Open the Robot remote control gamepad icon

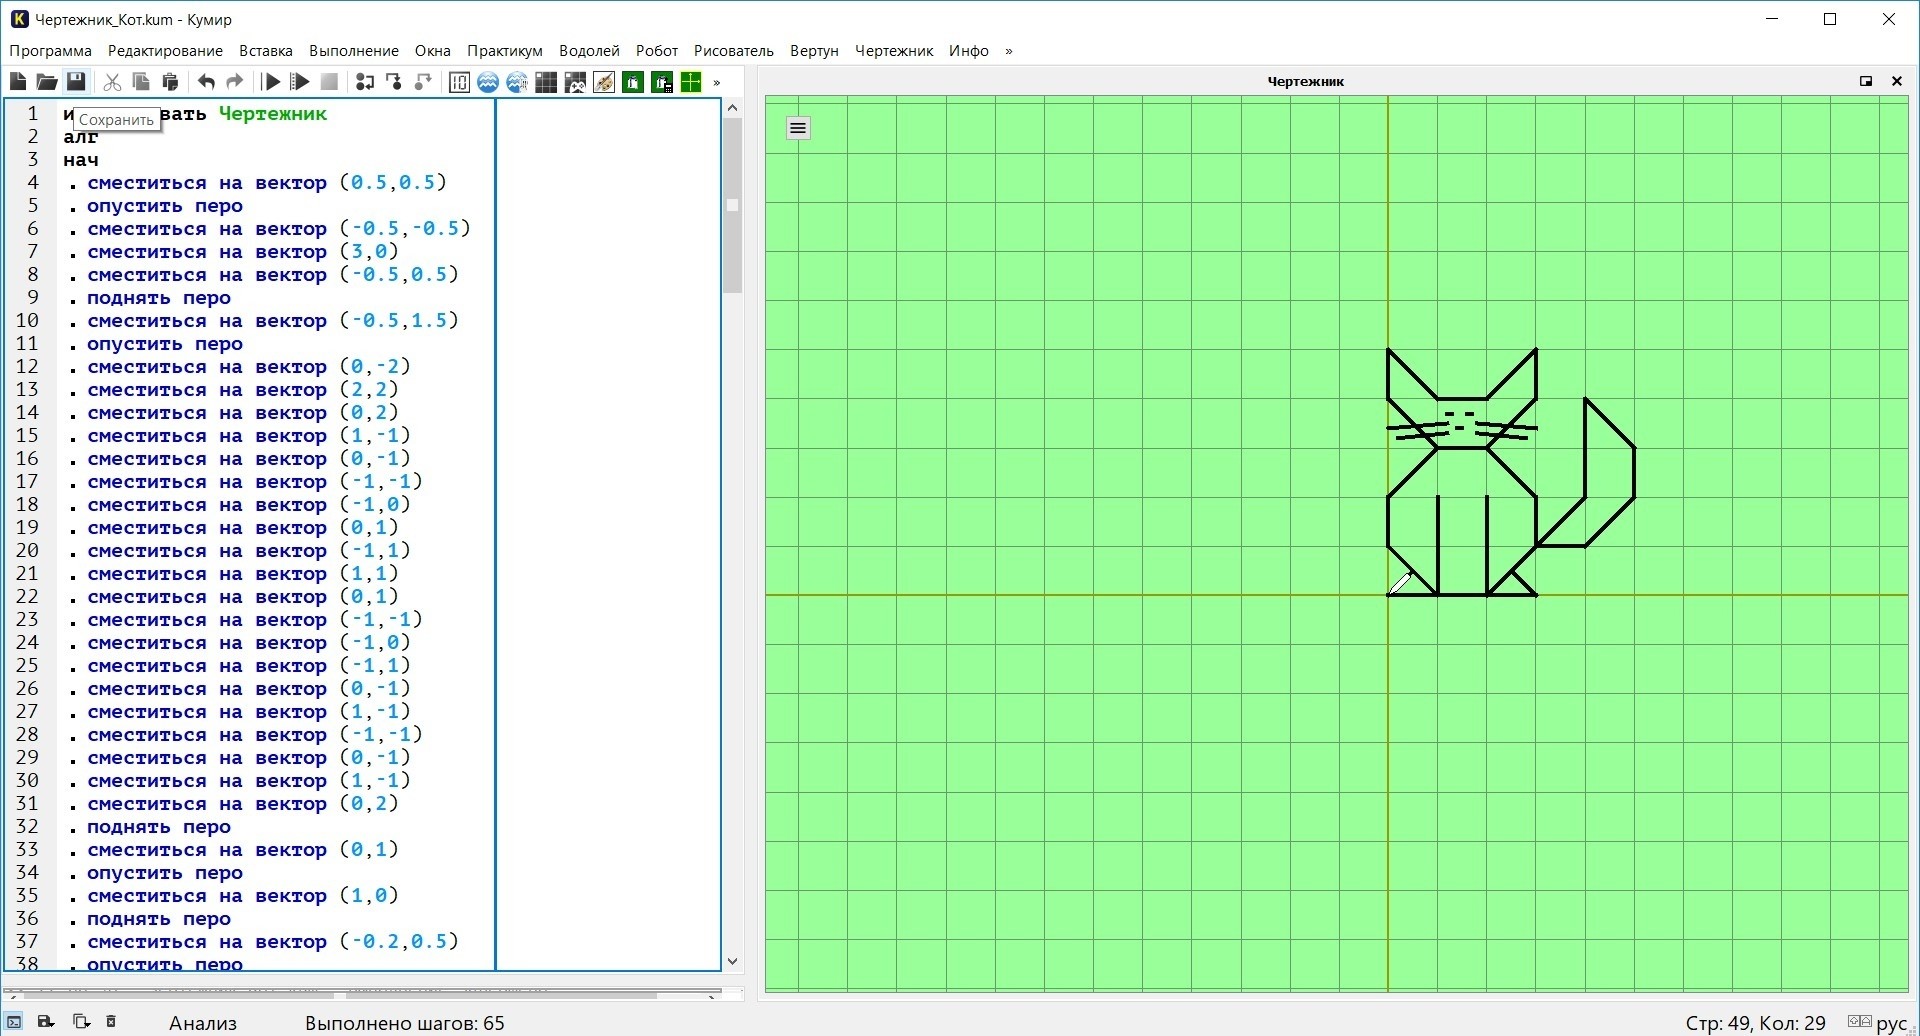point(575,82)
